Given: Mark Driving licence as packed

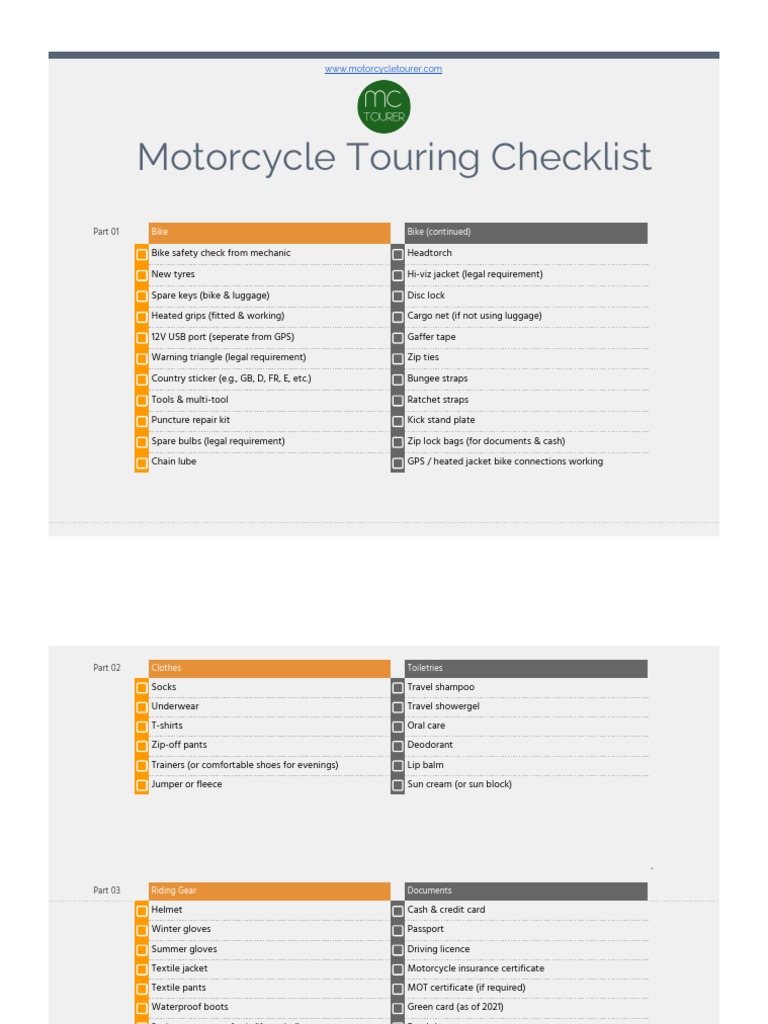Looking at the screenshot, I should (x=398, y=950).
